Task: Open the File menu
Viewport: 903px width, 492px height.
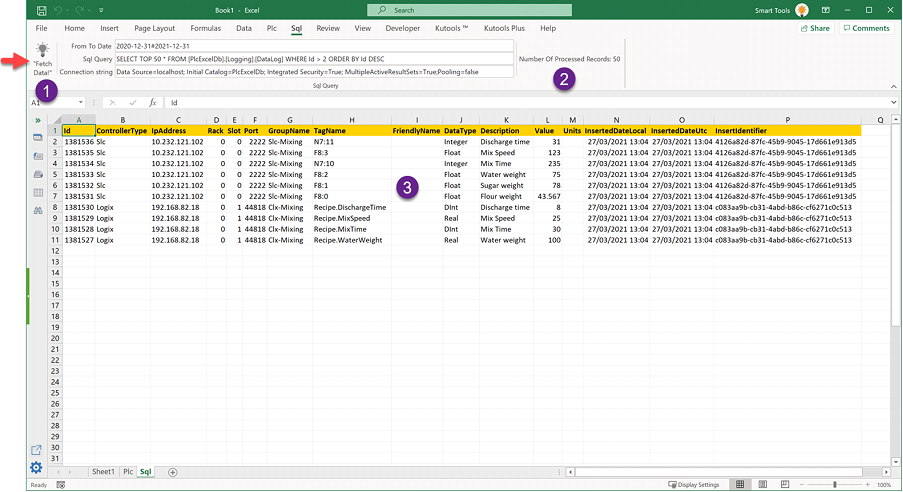Action: pos(41,28)
